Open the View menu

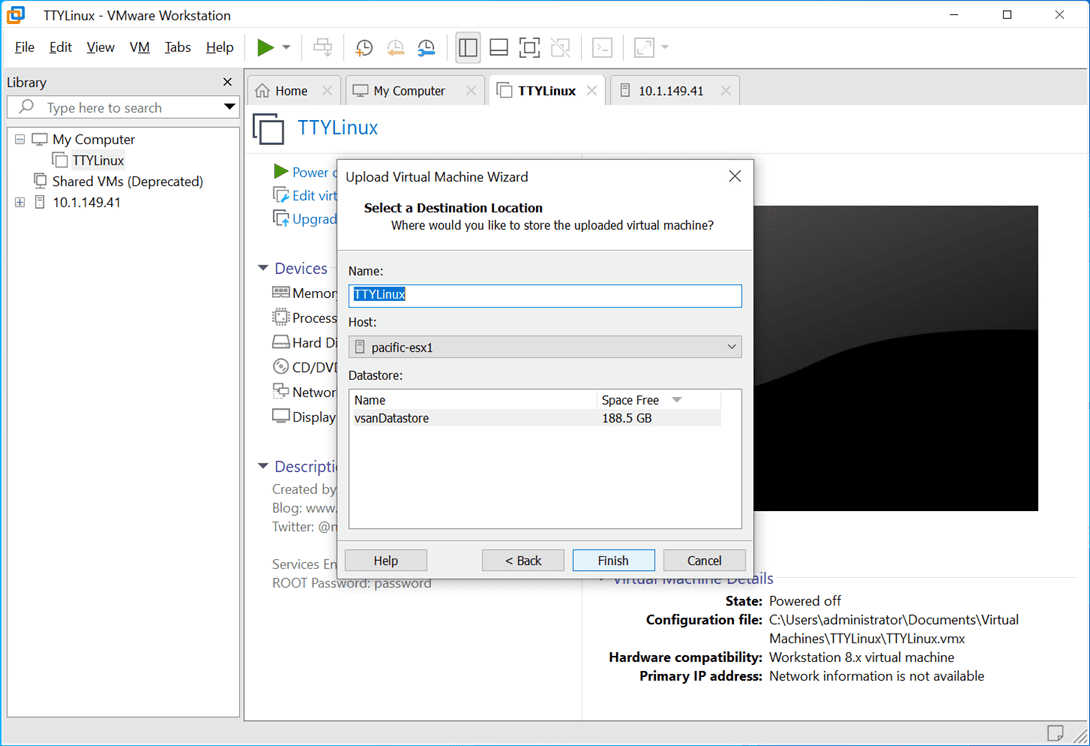pyautogui.click(x=100, y=47)
